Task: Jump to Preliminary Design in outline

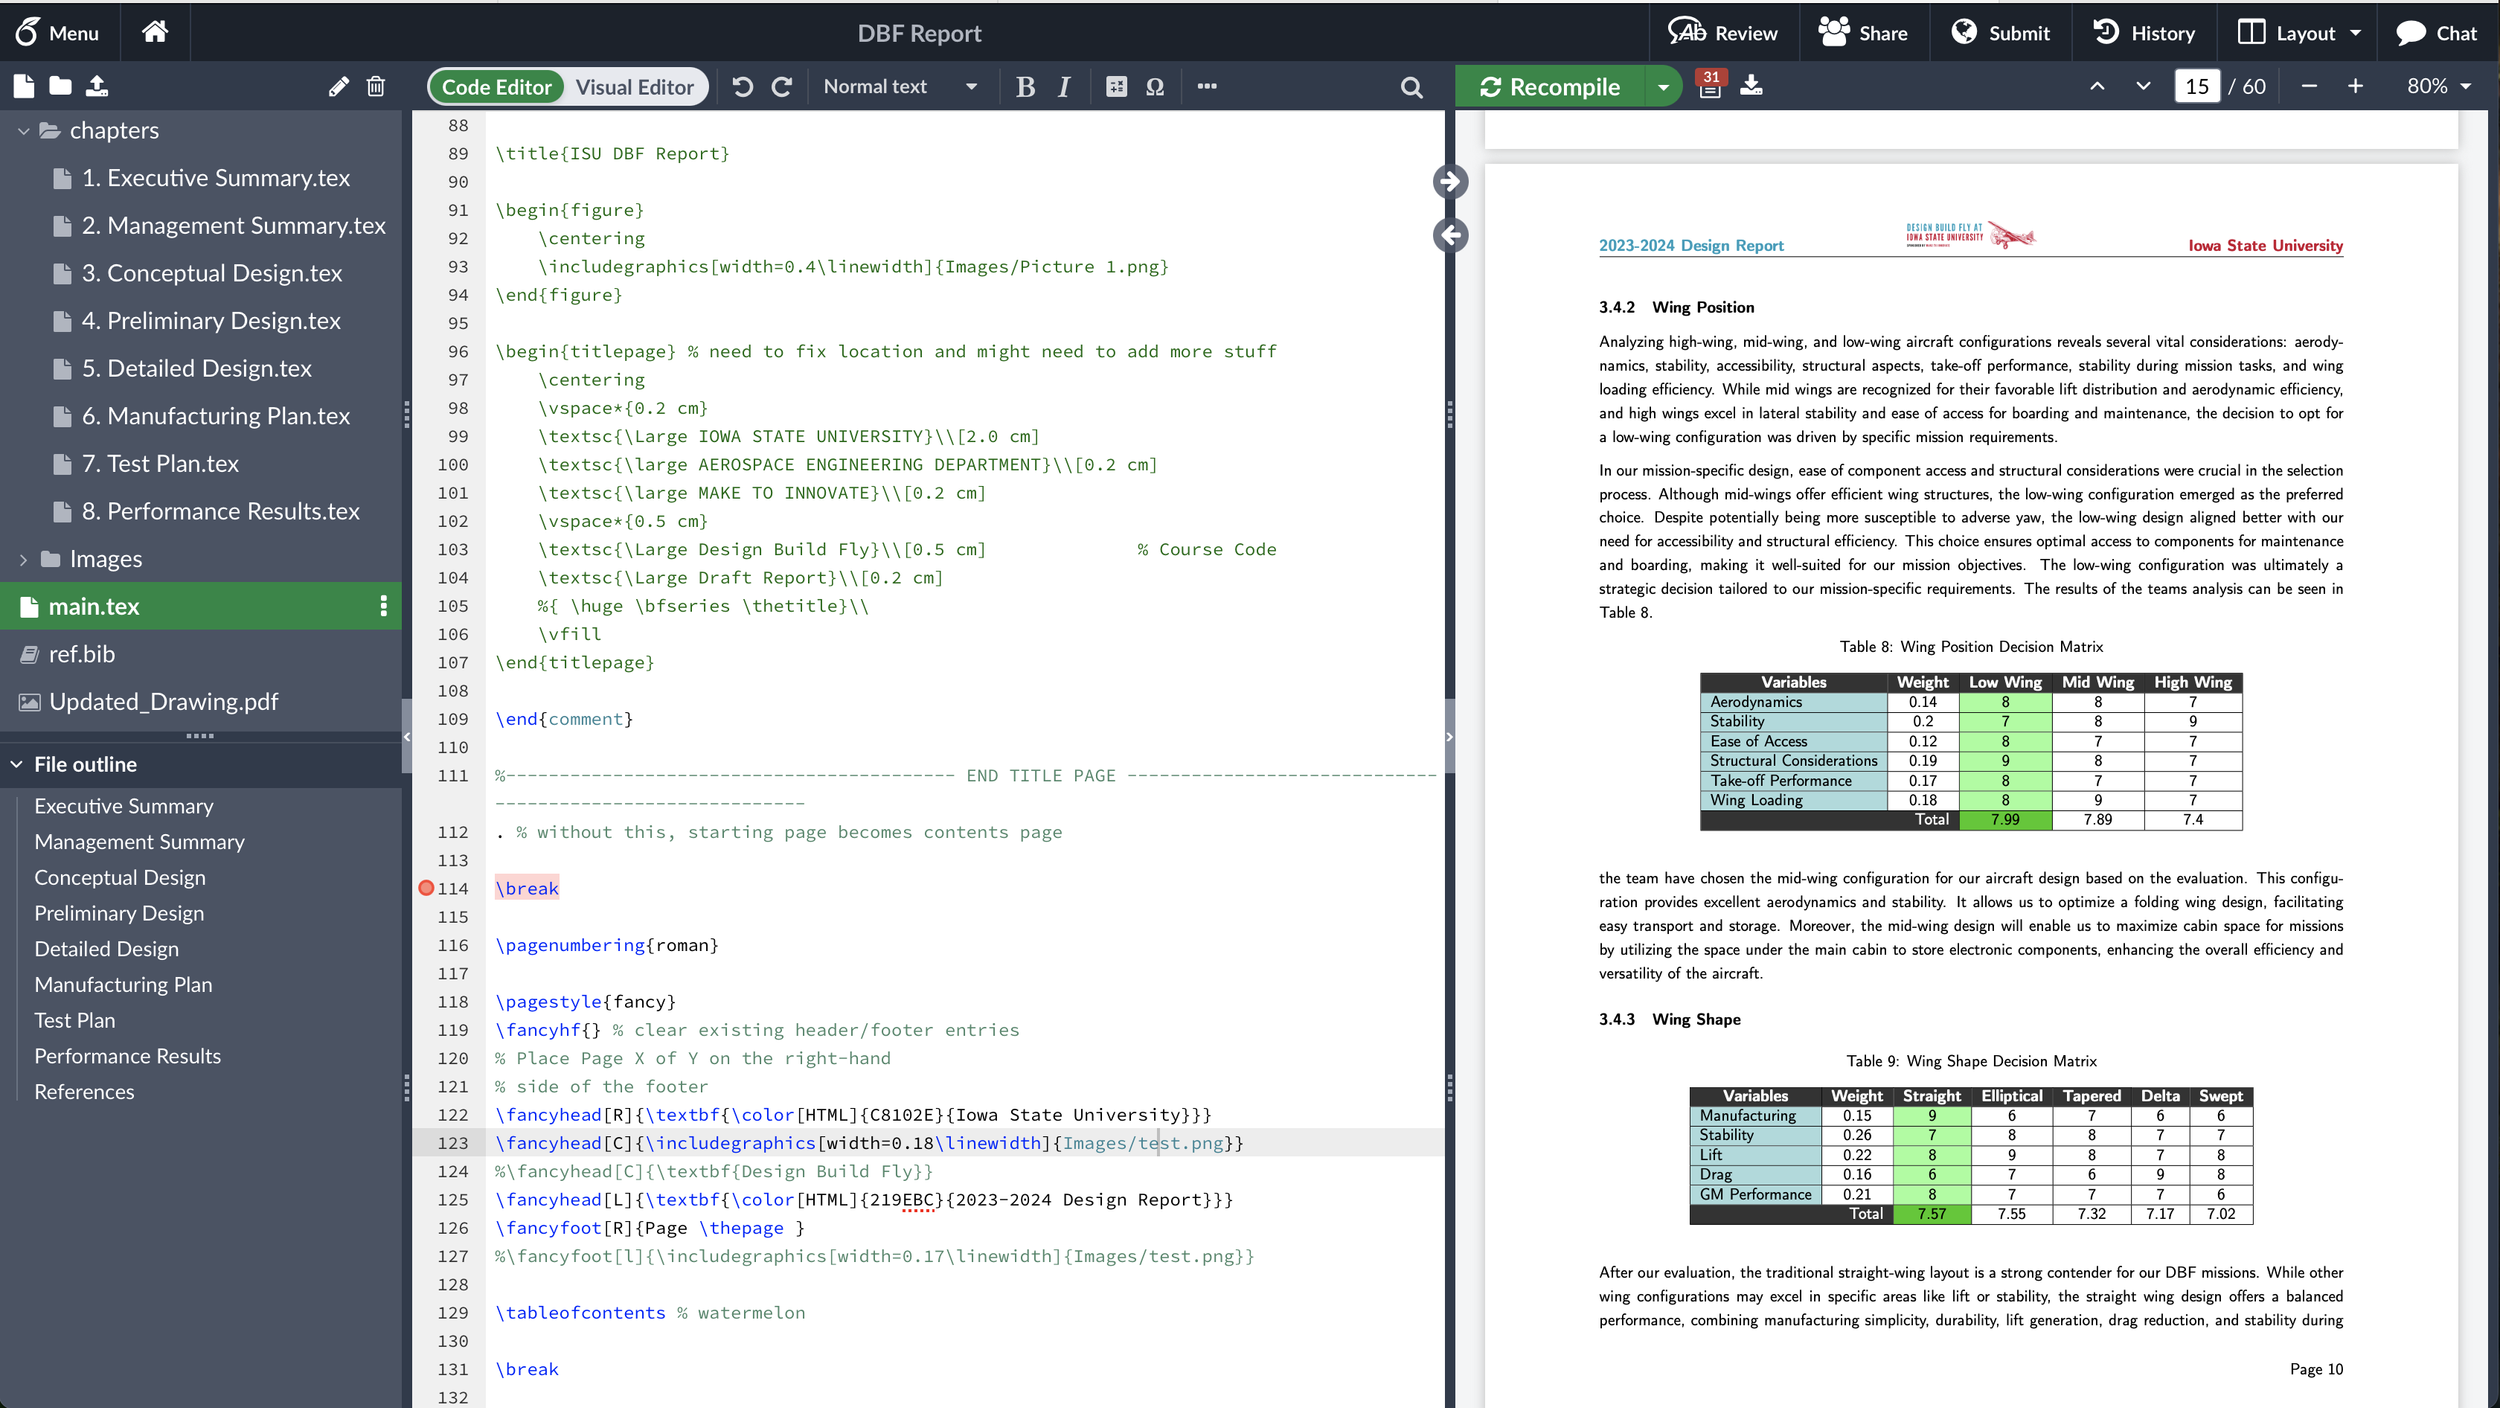Action: pos(119,913)
